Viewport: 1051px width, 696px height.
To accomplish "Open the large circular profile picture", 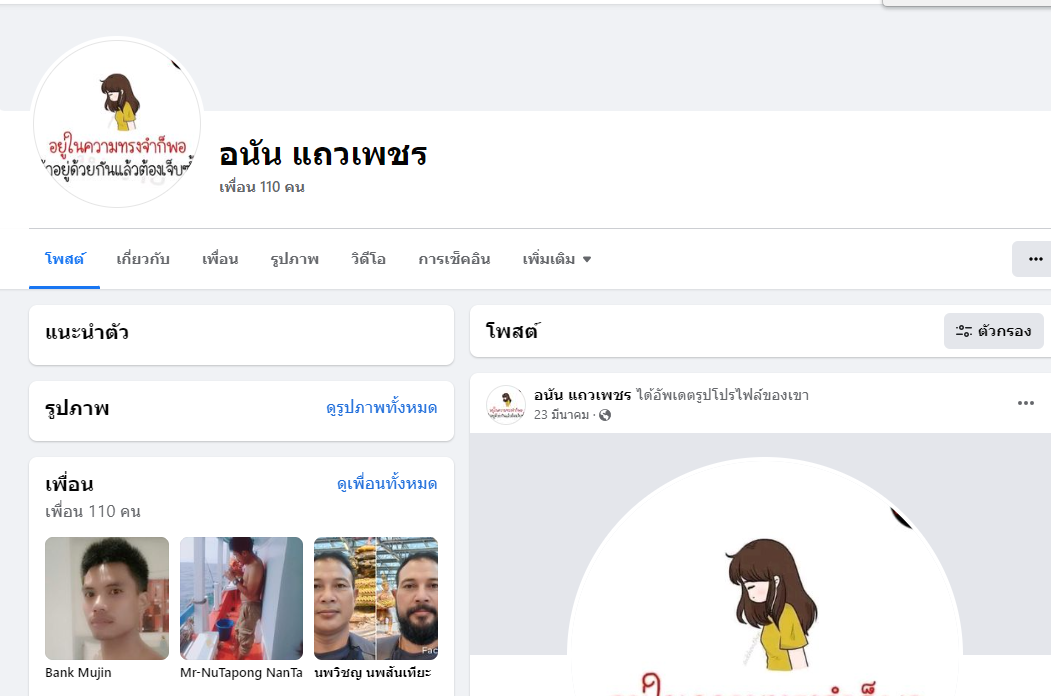I will click(117, 123).
